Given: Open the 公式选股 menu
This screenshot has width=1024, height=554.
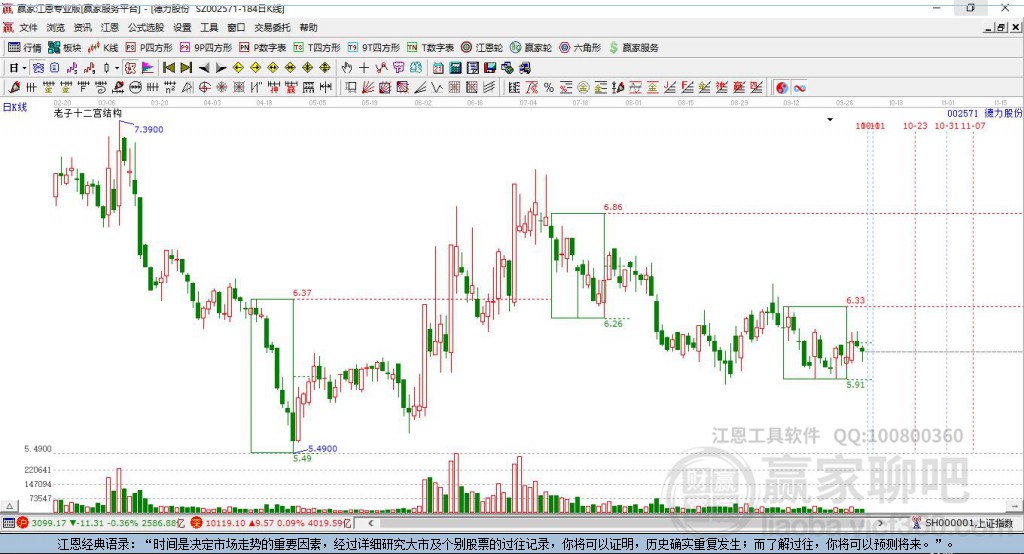Looking at the screenshot, I should click(146, 27).
